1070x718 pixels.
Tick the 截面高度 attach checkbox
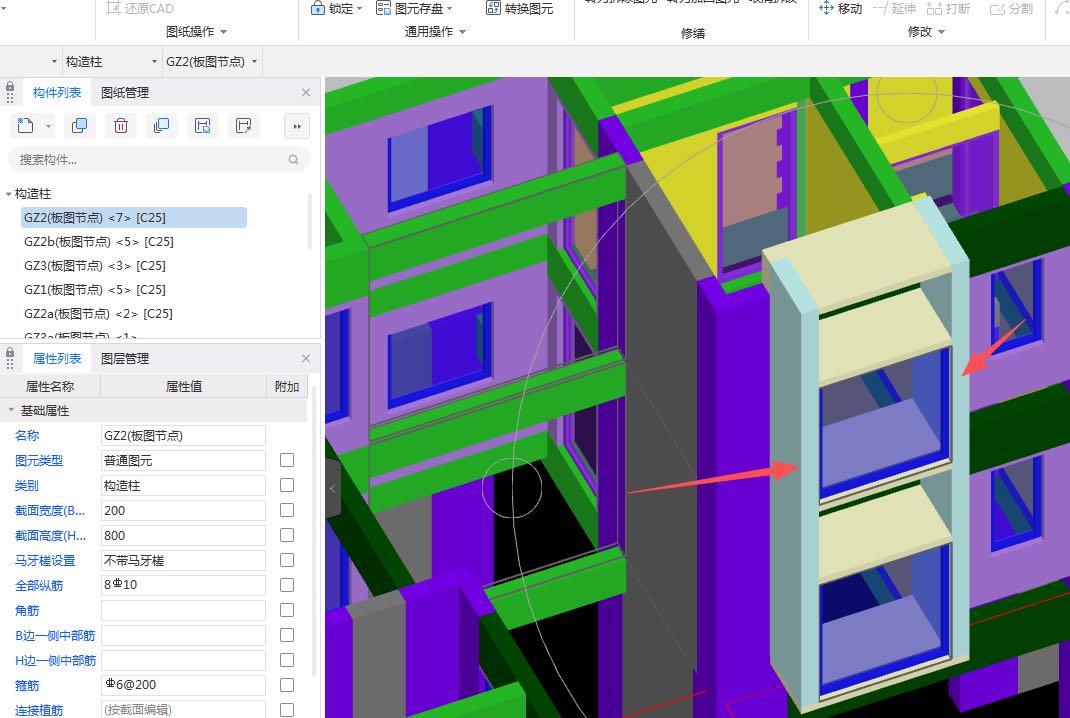pyautogui.click(x=287, y=535)
